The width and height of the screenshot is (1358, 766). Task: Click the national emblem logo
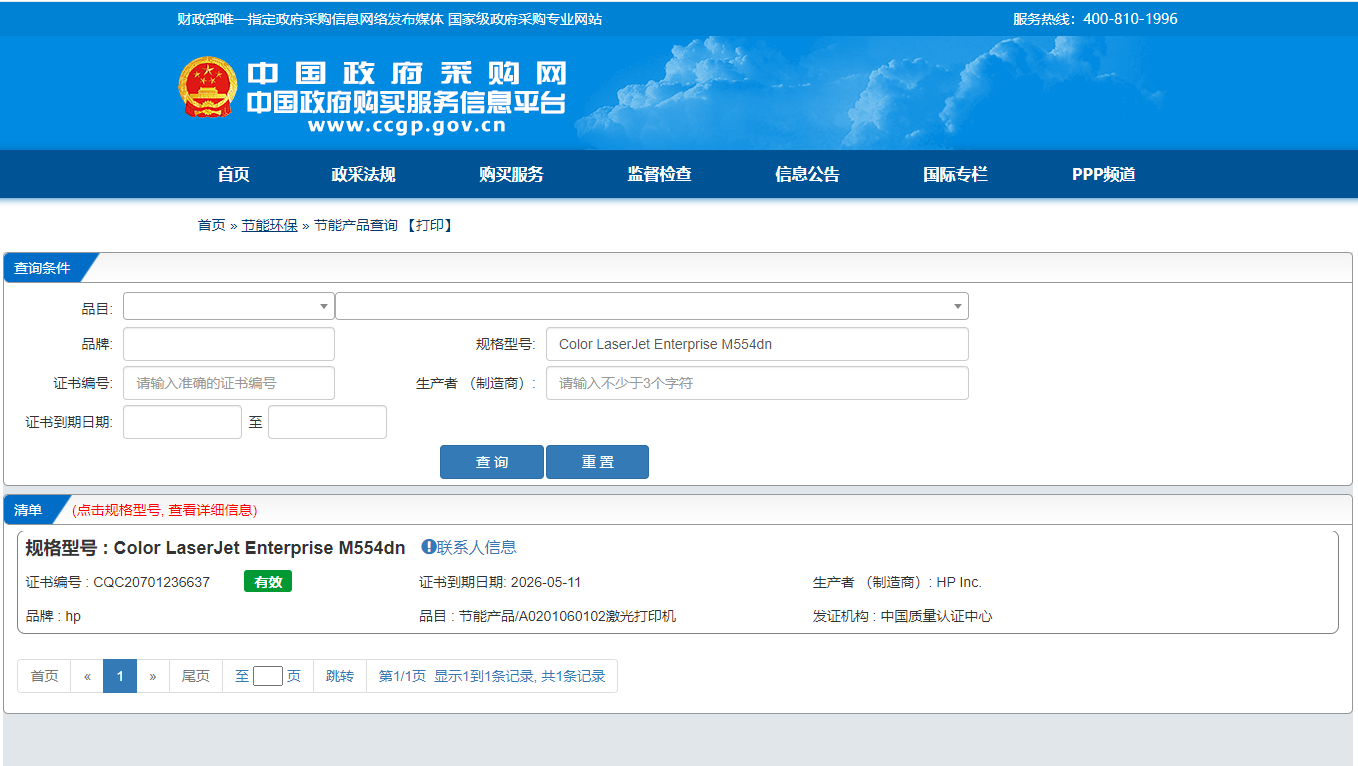point(208,88)
